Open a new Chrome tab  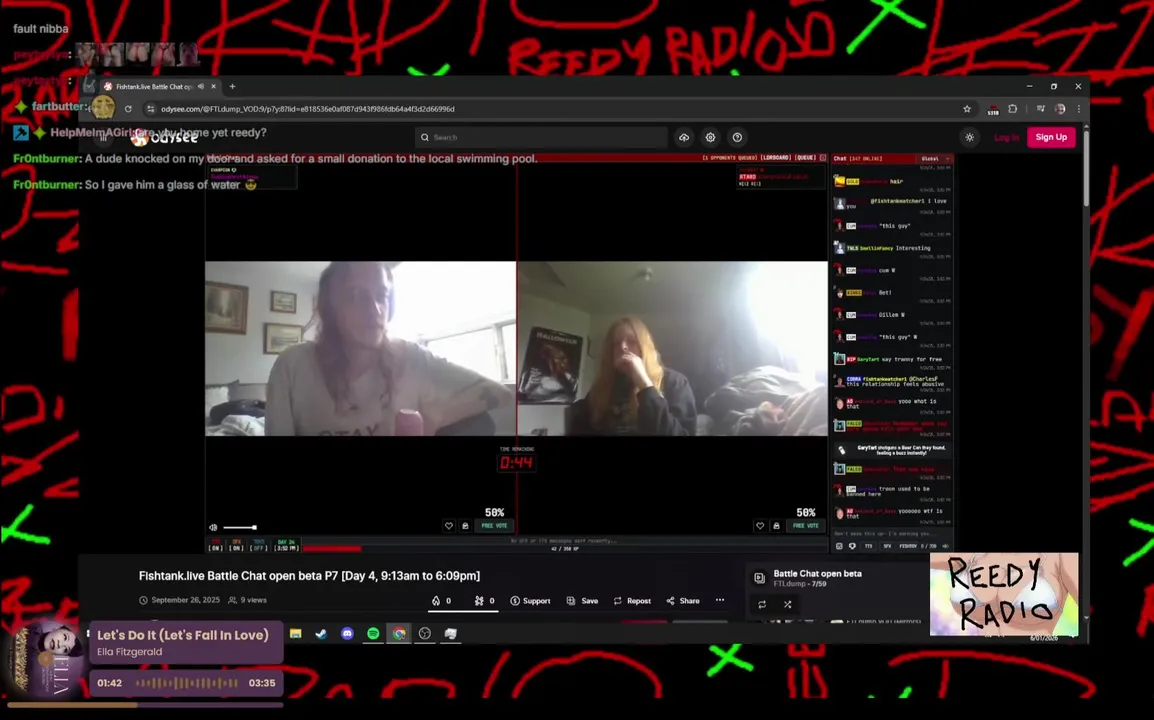pos(233,86)
